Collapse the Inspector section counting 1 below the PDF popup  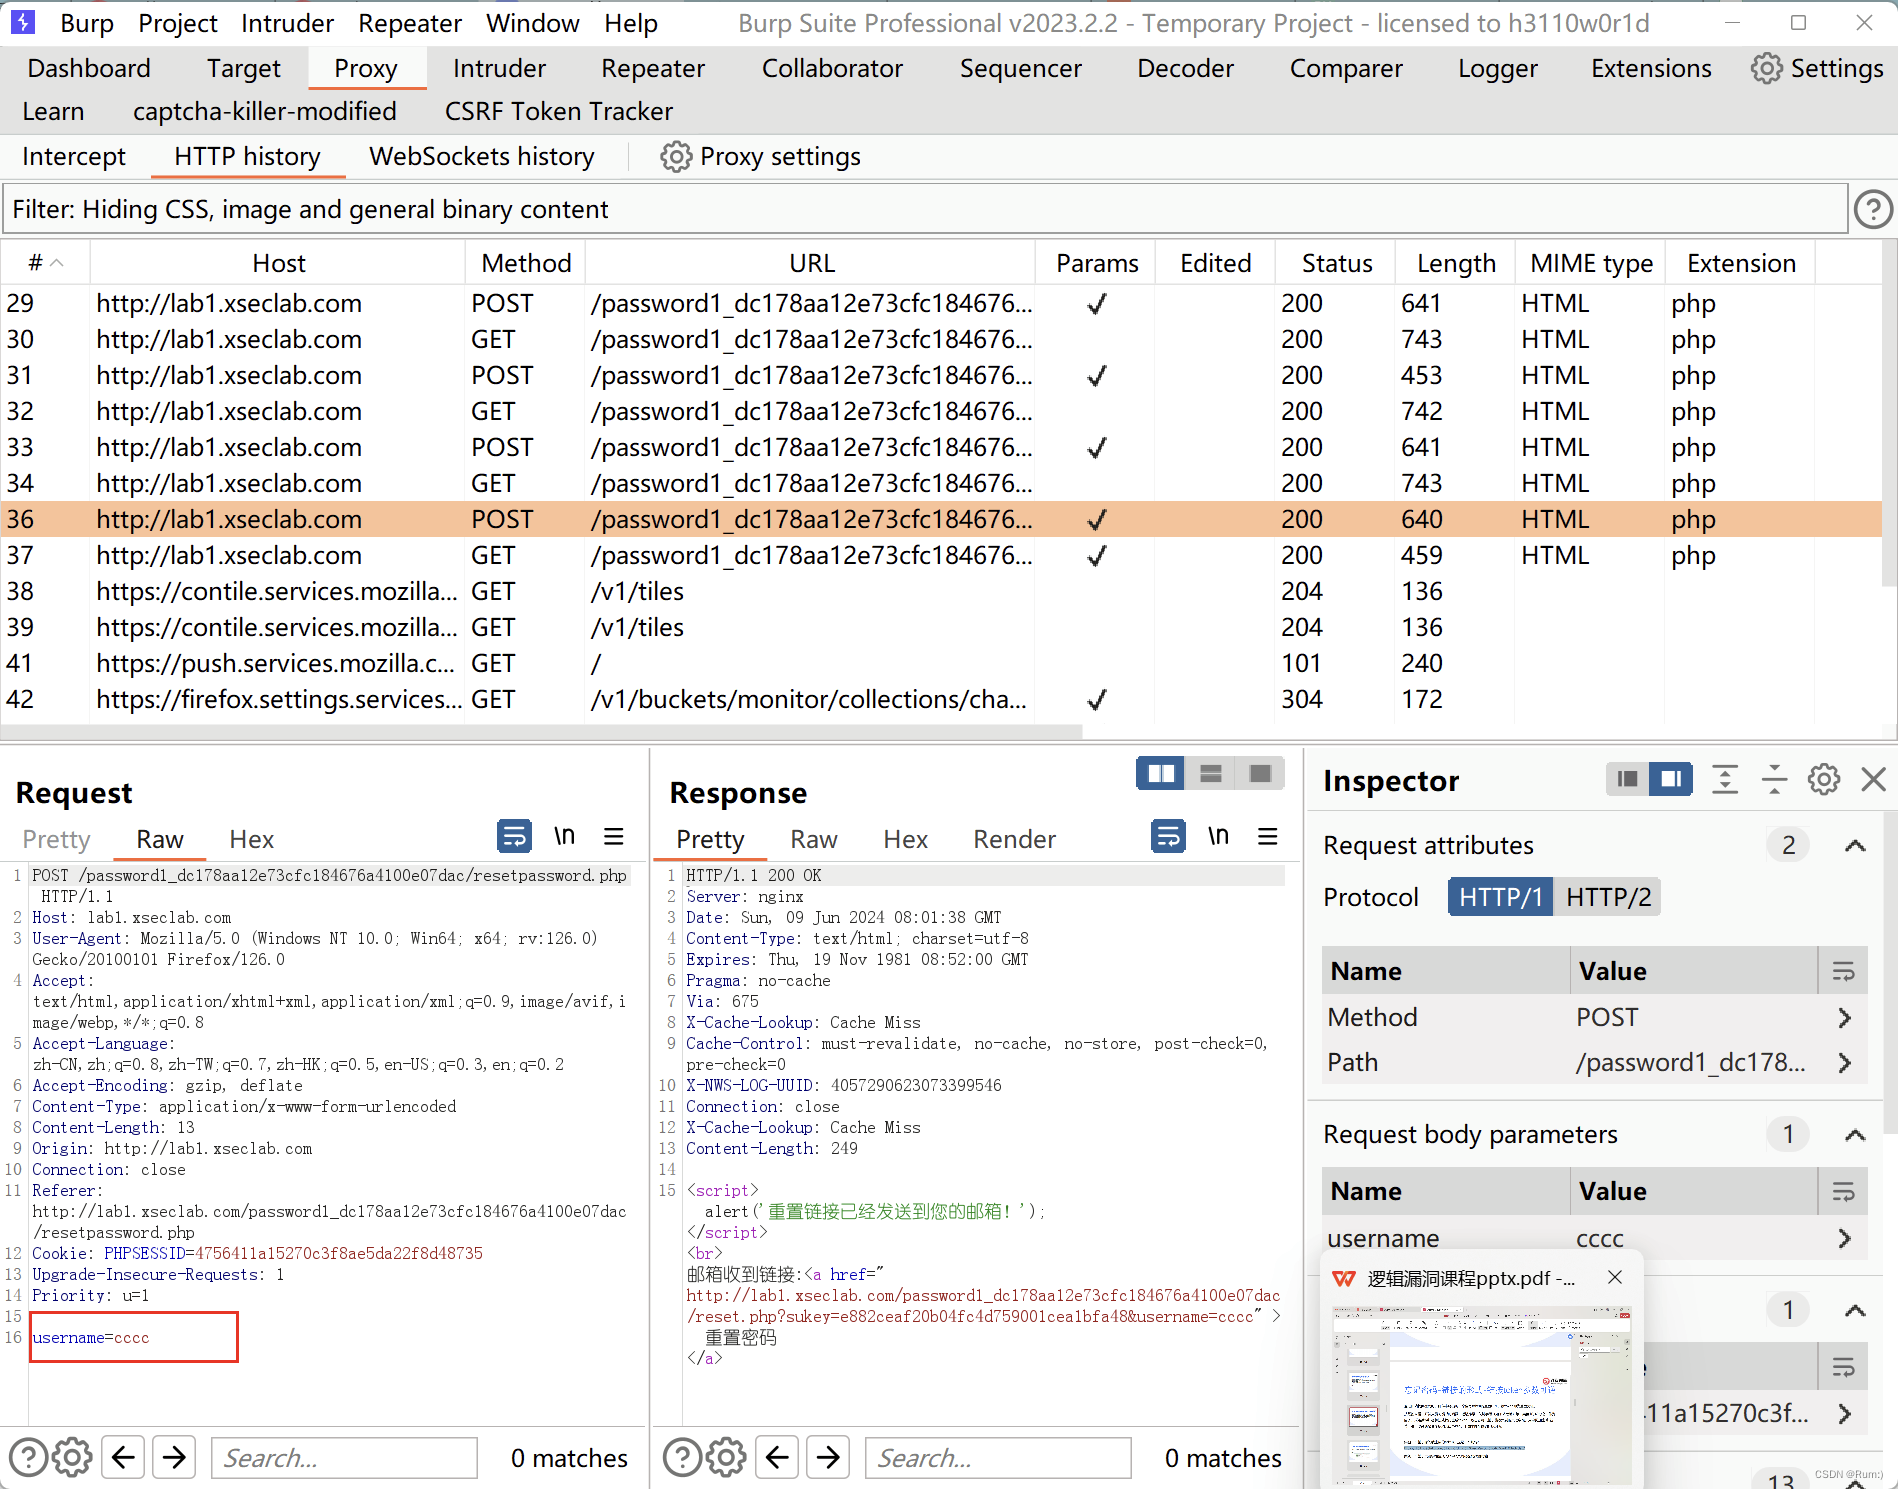pos(1855,1310)
